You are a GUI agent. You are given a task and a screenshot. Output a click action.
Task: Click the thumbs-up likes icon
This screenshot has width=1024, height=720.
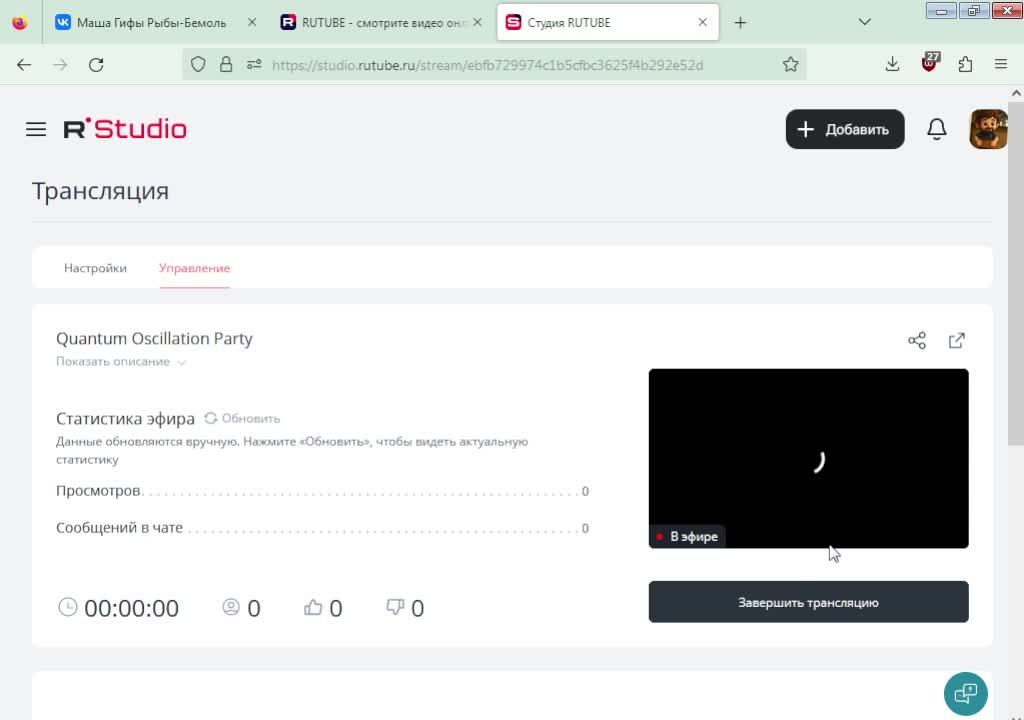[x=313, y=607]
